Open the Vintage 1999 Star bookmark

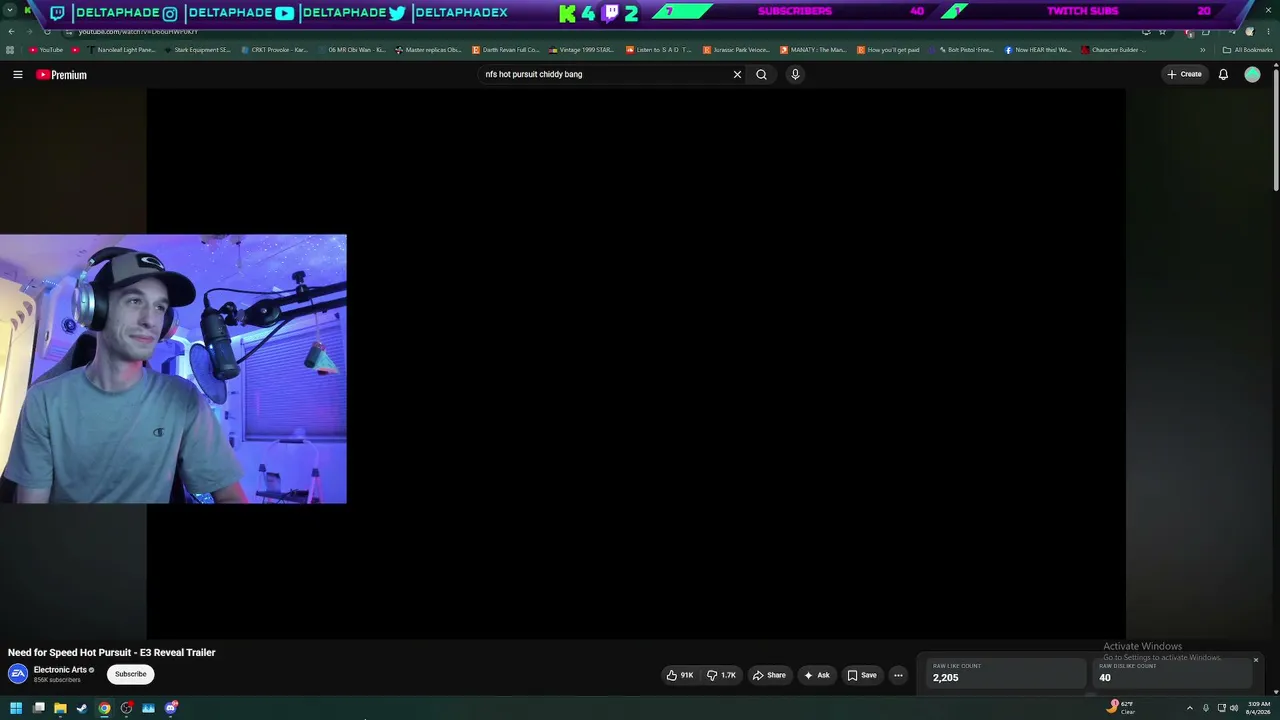point(583,50)
